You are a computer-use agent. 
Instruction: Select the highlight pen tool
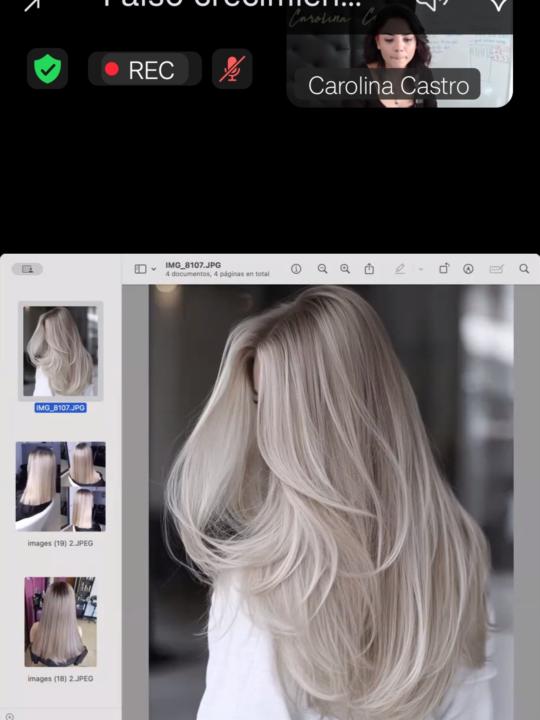[x=400, y=269]
